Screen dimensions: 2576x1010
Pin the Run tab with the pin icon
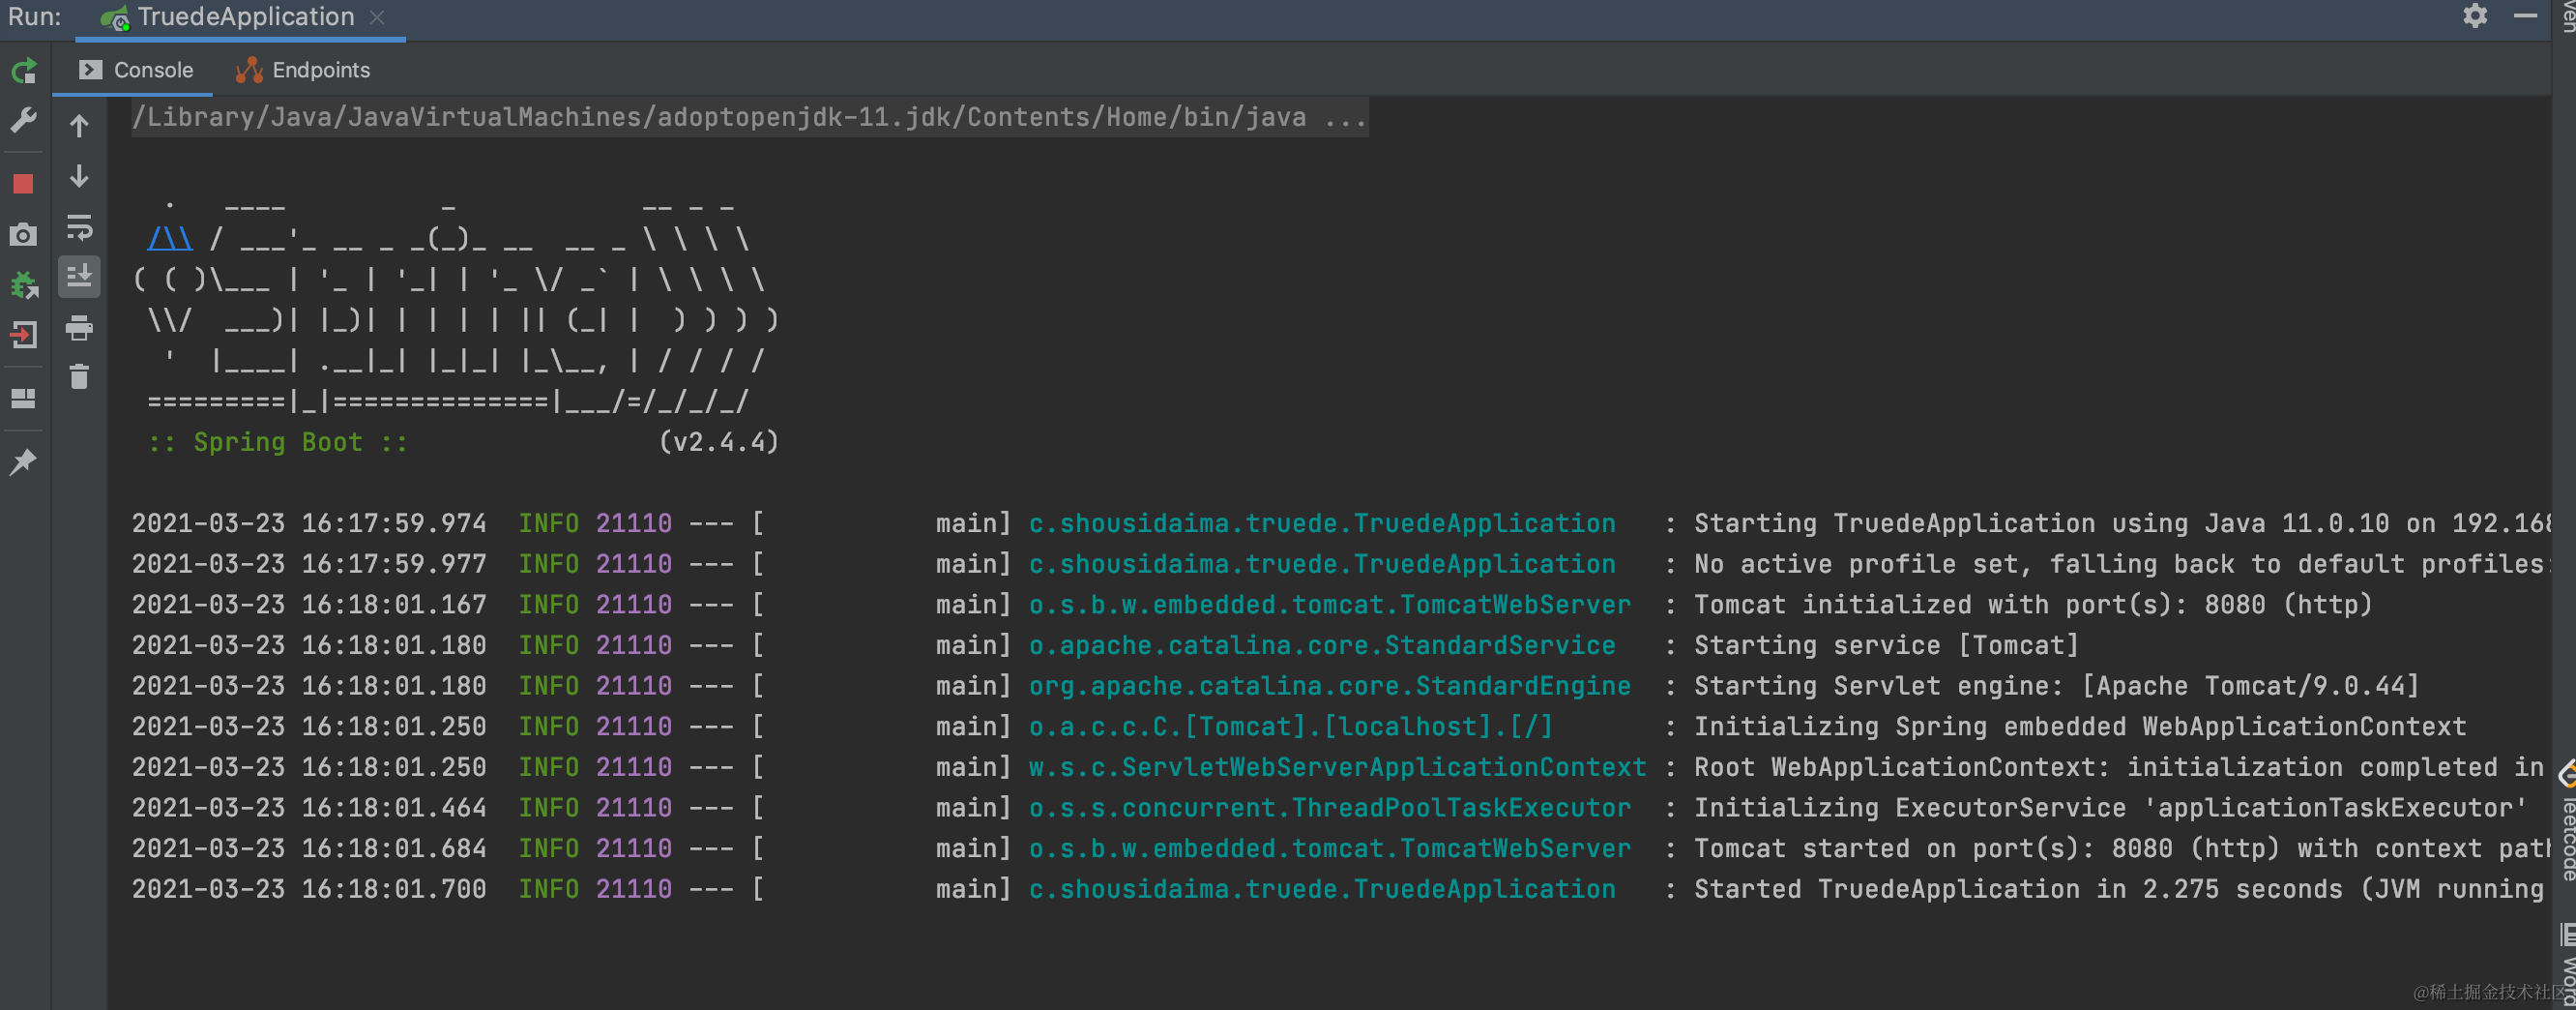[24, 462]
